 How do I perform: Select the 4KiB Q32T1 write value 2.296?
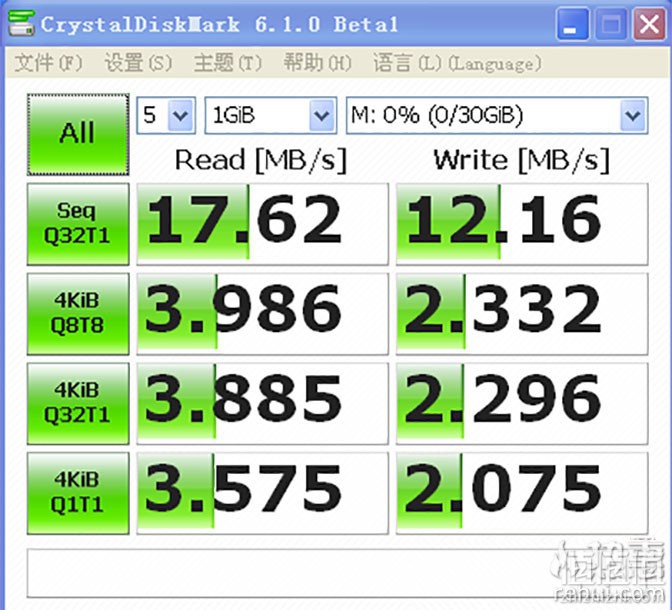[x=522, y=403]
